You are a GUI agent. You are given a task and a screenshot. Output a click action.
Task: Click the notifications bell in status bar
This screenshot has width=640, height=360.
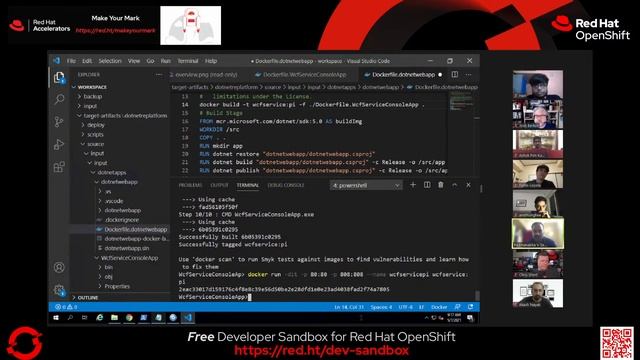(471, 307)
